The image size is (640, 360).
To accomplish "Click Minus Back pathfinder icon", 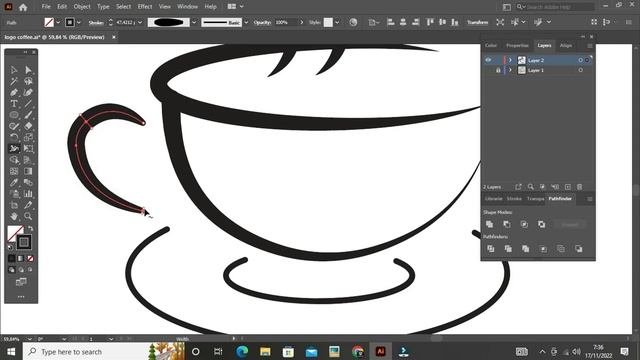I will click(x=578, y=249).
